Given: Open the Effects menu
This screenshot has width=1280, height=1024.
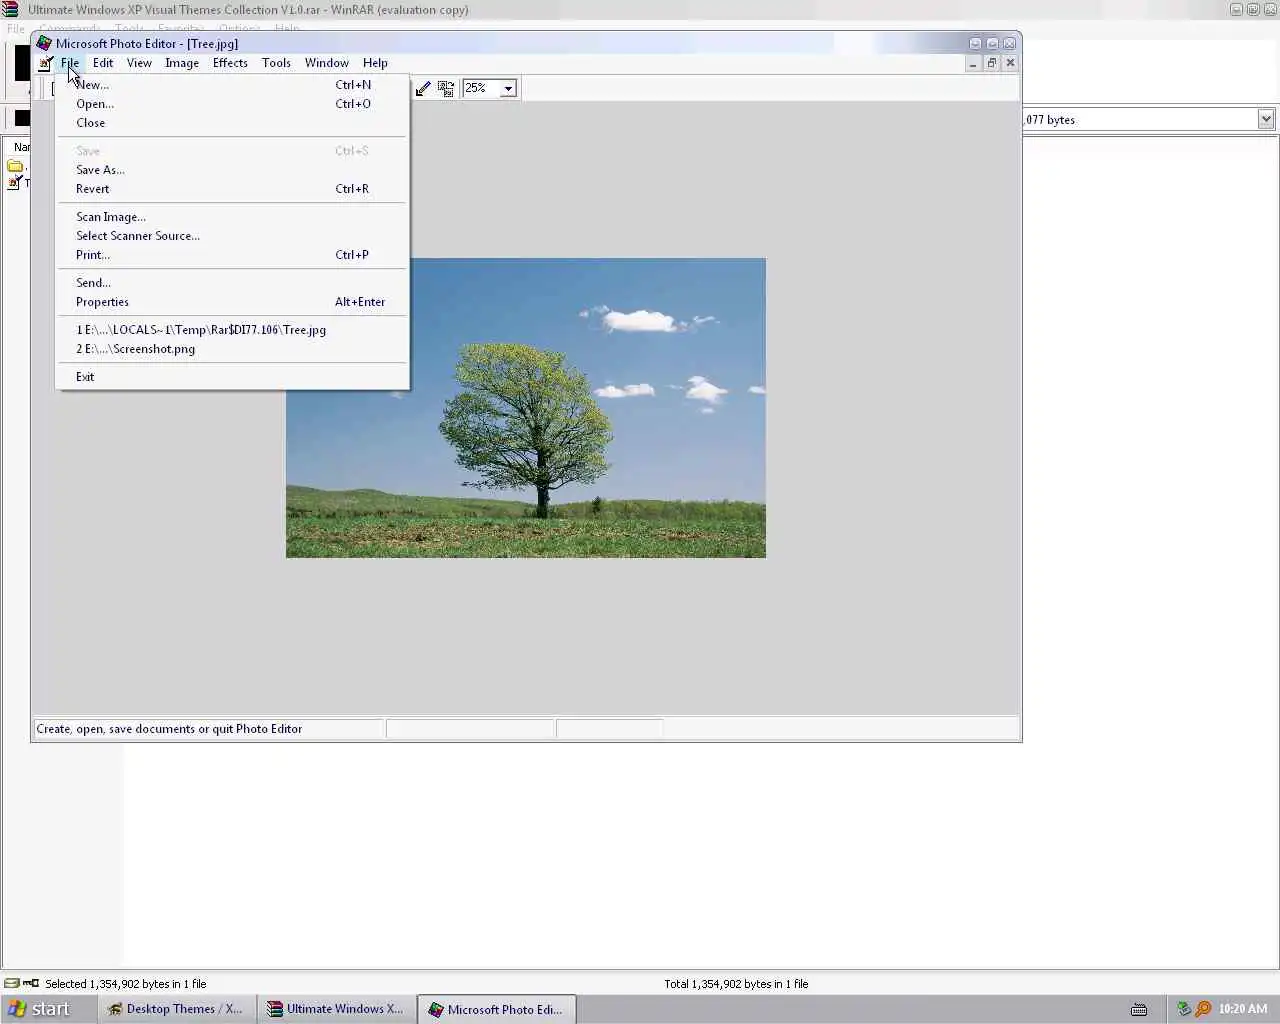Looking at the screenshot, I should [230, 63].
